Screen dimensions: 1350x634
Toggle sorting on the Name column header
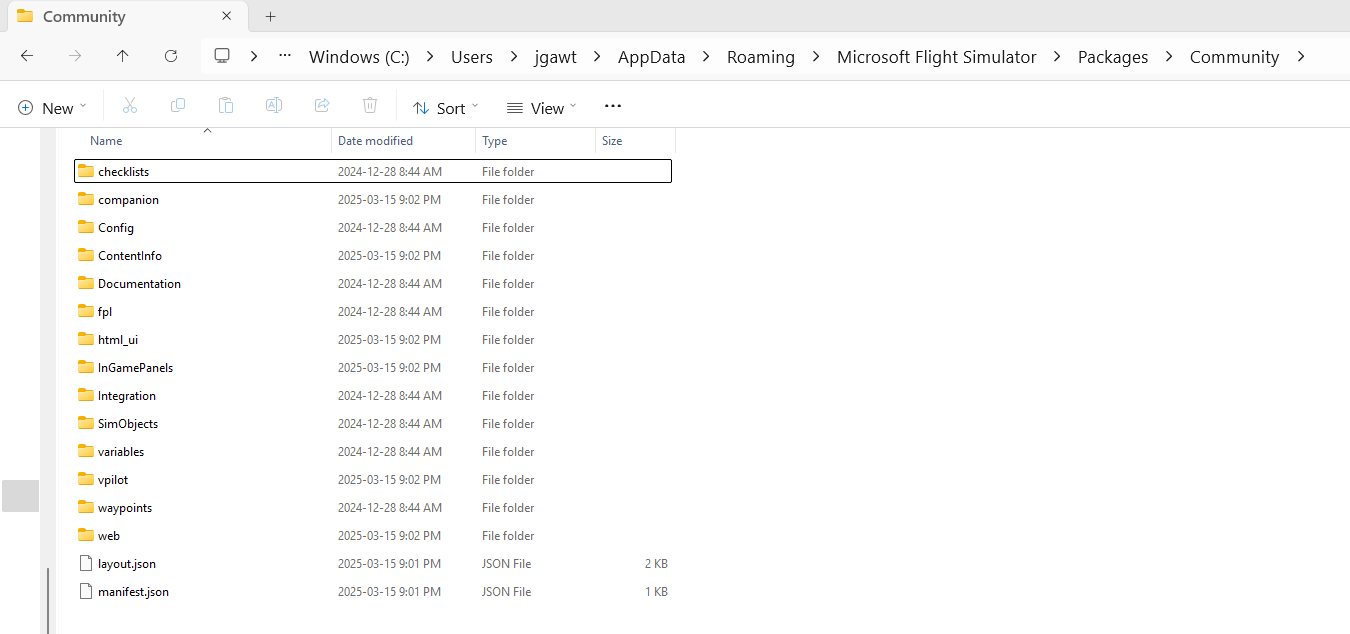pos(106,140)
